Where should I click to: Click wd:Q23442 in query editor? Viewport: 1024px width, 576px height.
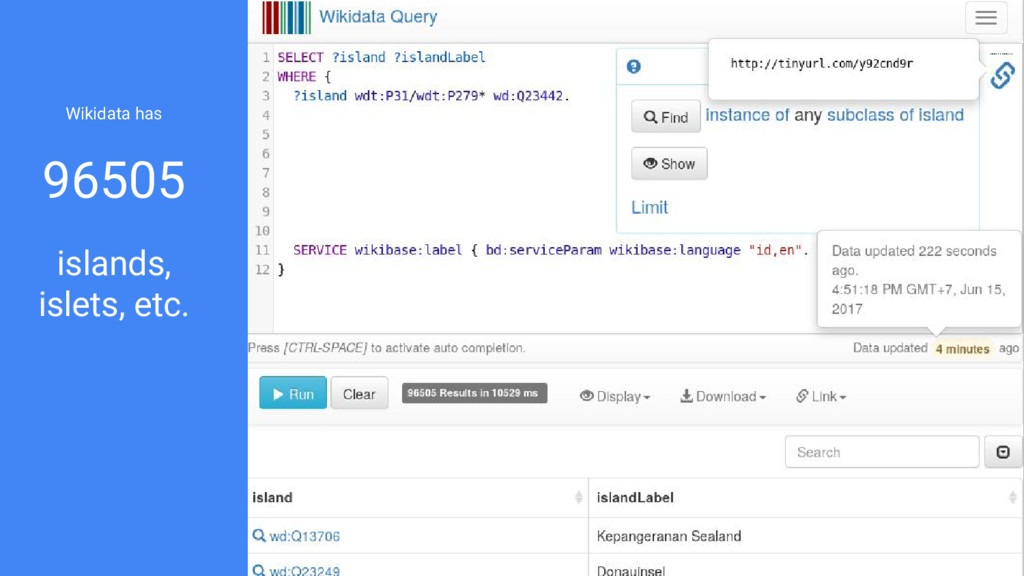click(528, 96)
